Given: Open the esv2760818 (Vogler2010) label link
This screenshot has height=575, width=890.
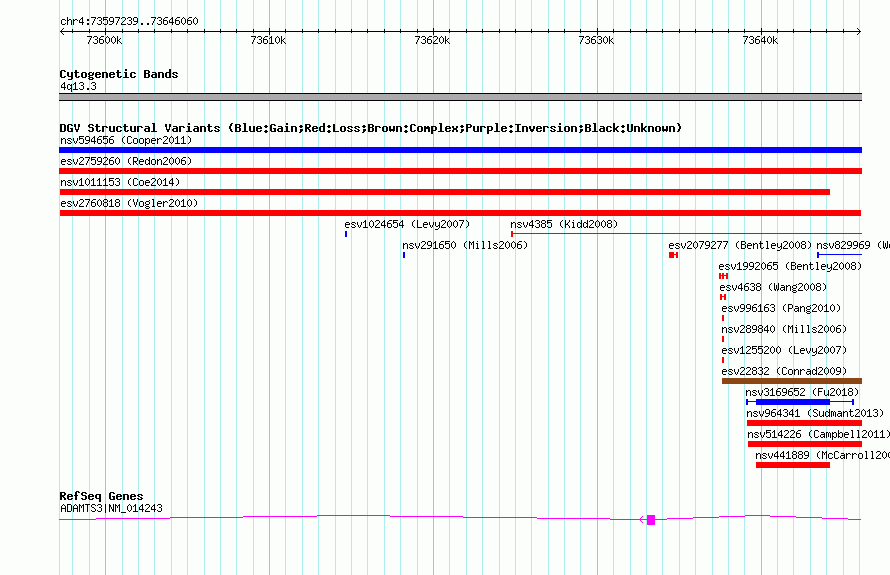Looking at the screenshot, I should point(129,203).
